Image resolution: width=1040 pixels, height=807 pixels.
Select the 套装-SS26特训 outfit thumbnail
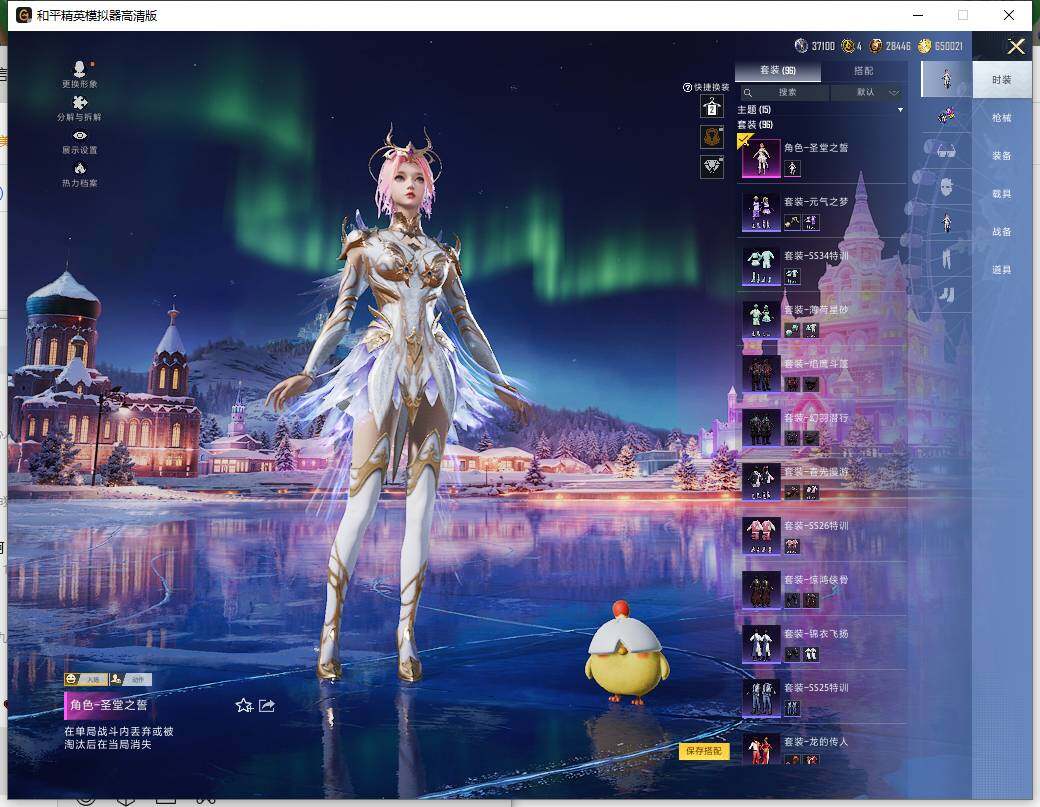click(761, 536)
